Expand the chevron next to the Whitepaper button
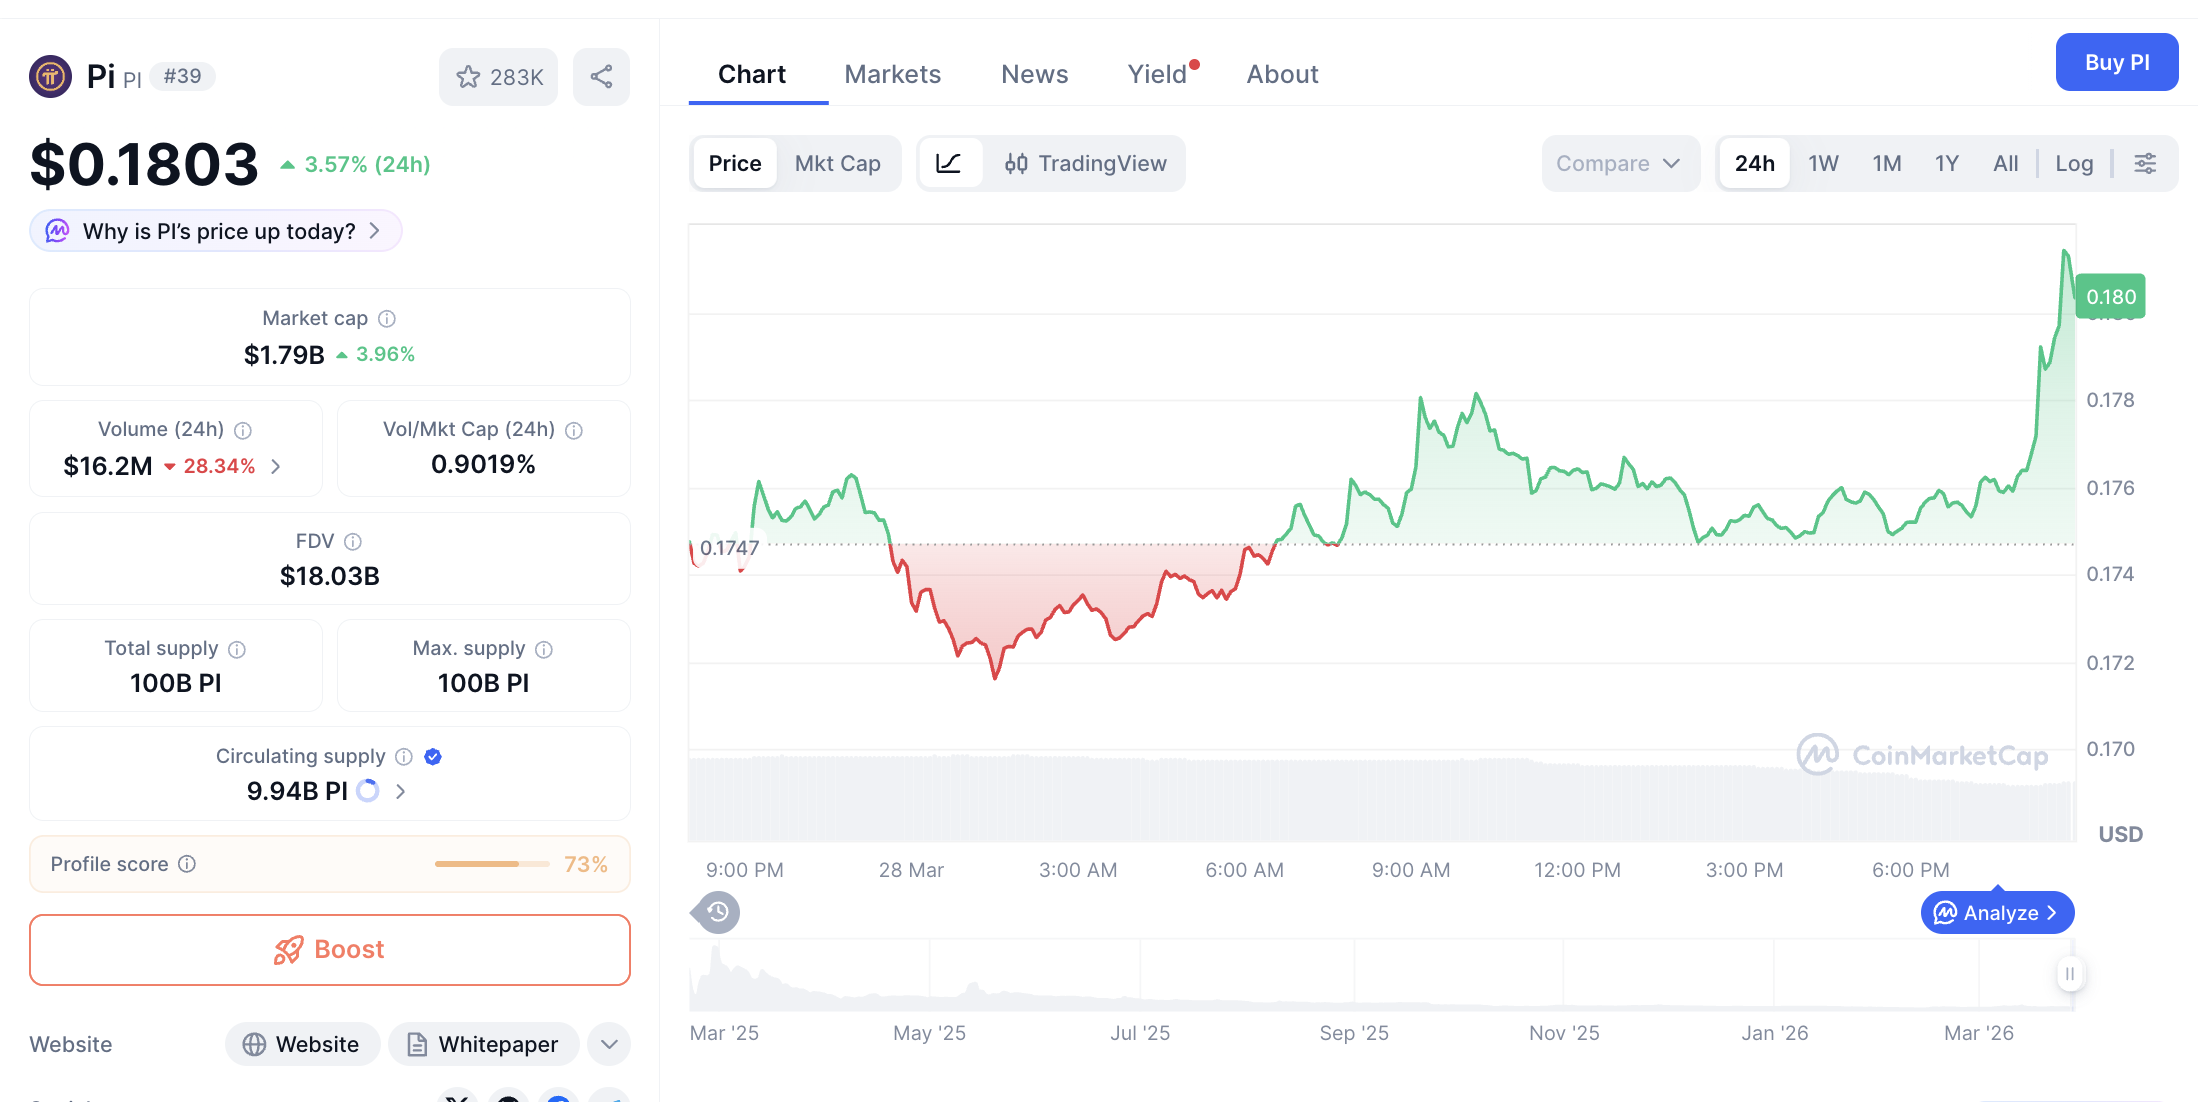2198x1102 pixels. pos(608,1044)
